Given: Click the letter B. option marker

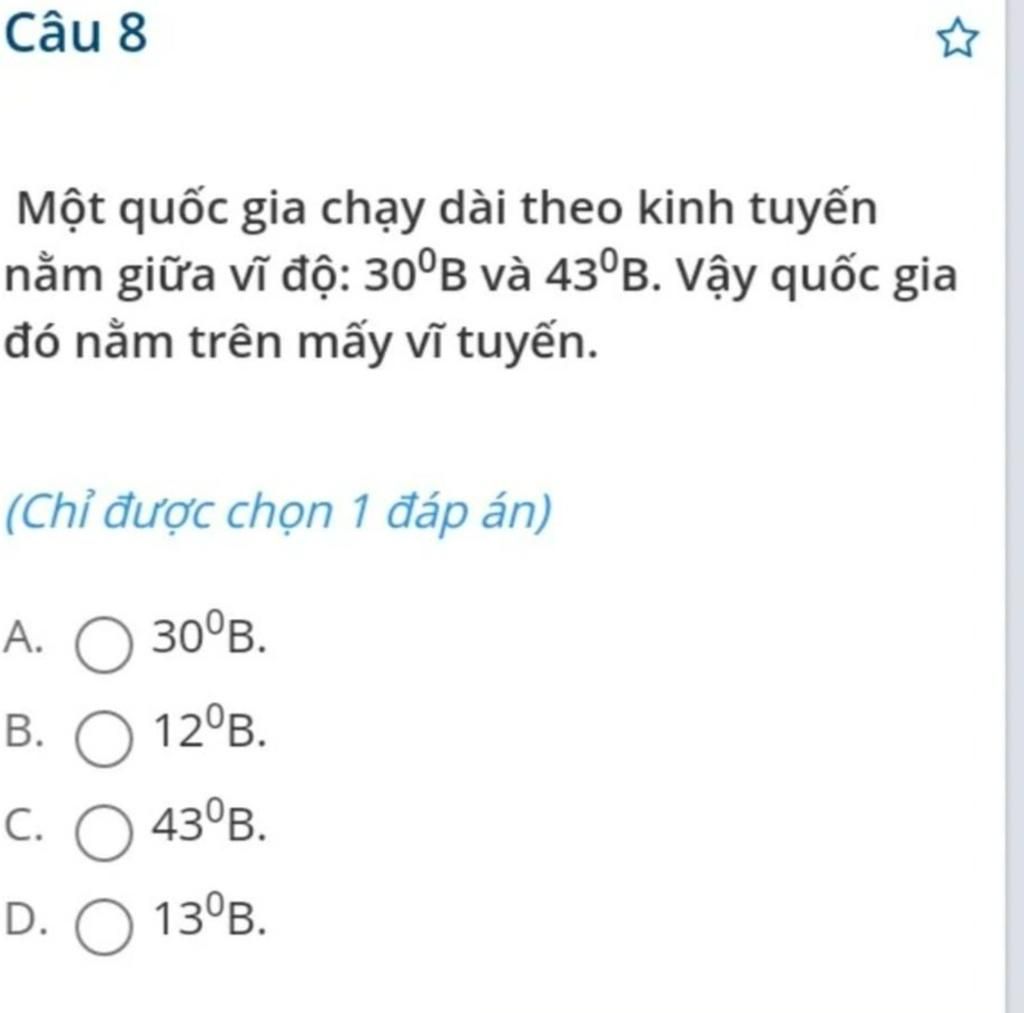Looking at the screenshot, I should (x=25, y=731).
